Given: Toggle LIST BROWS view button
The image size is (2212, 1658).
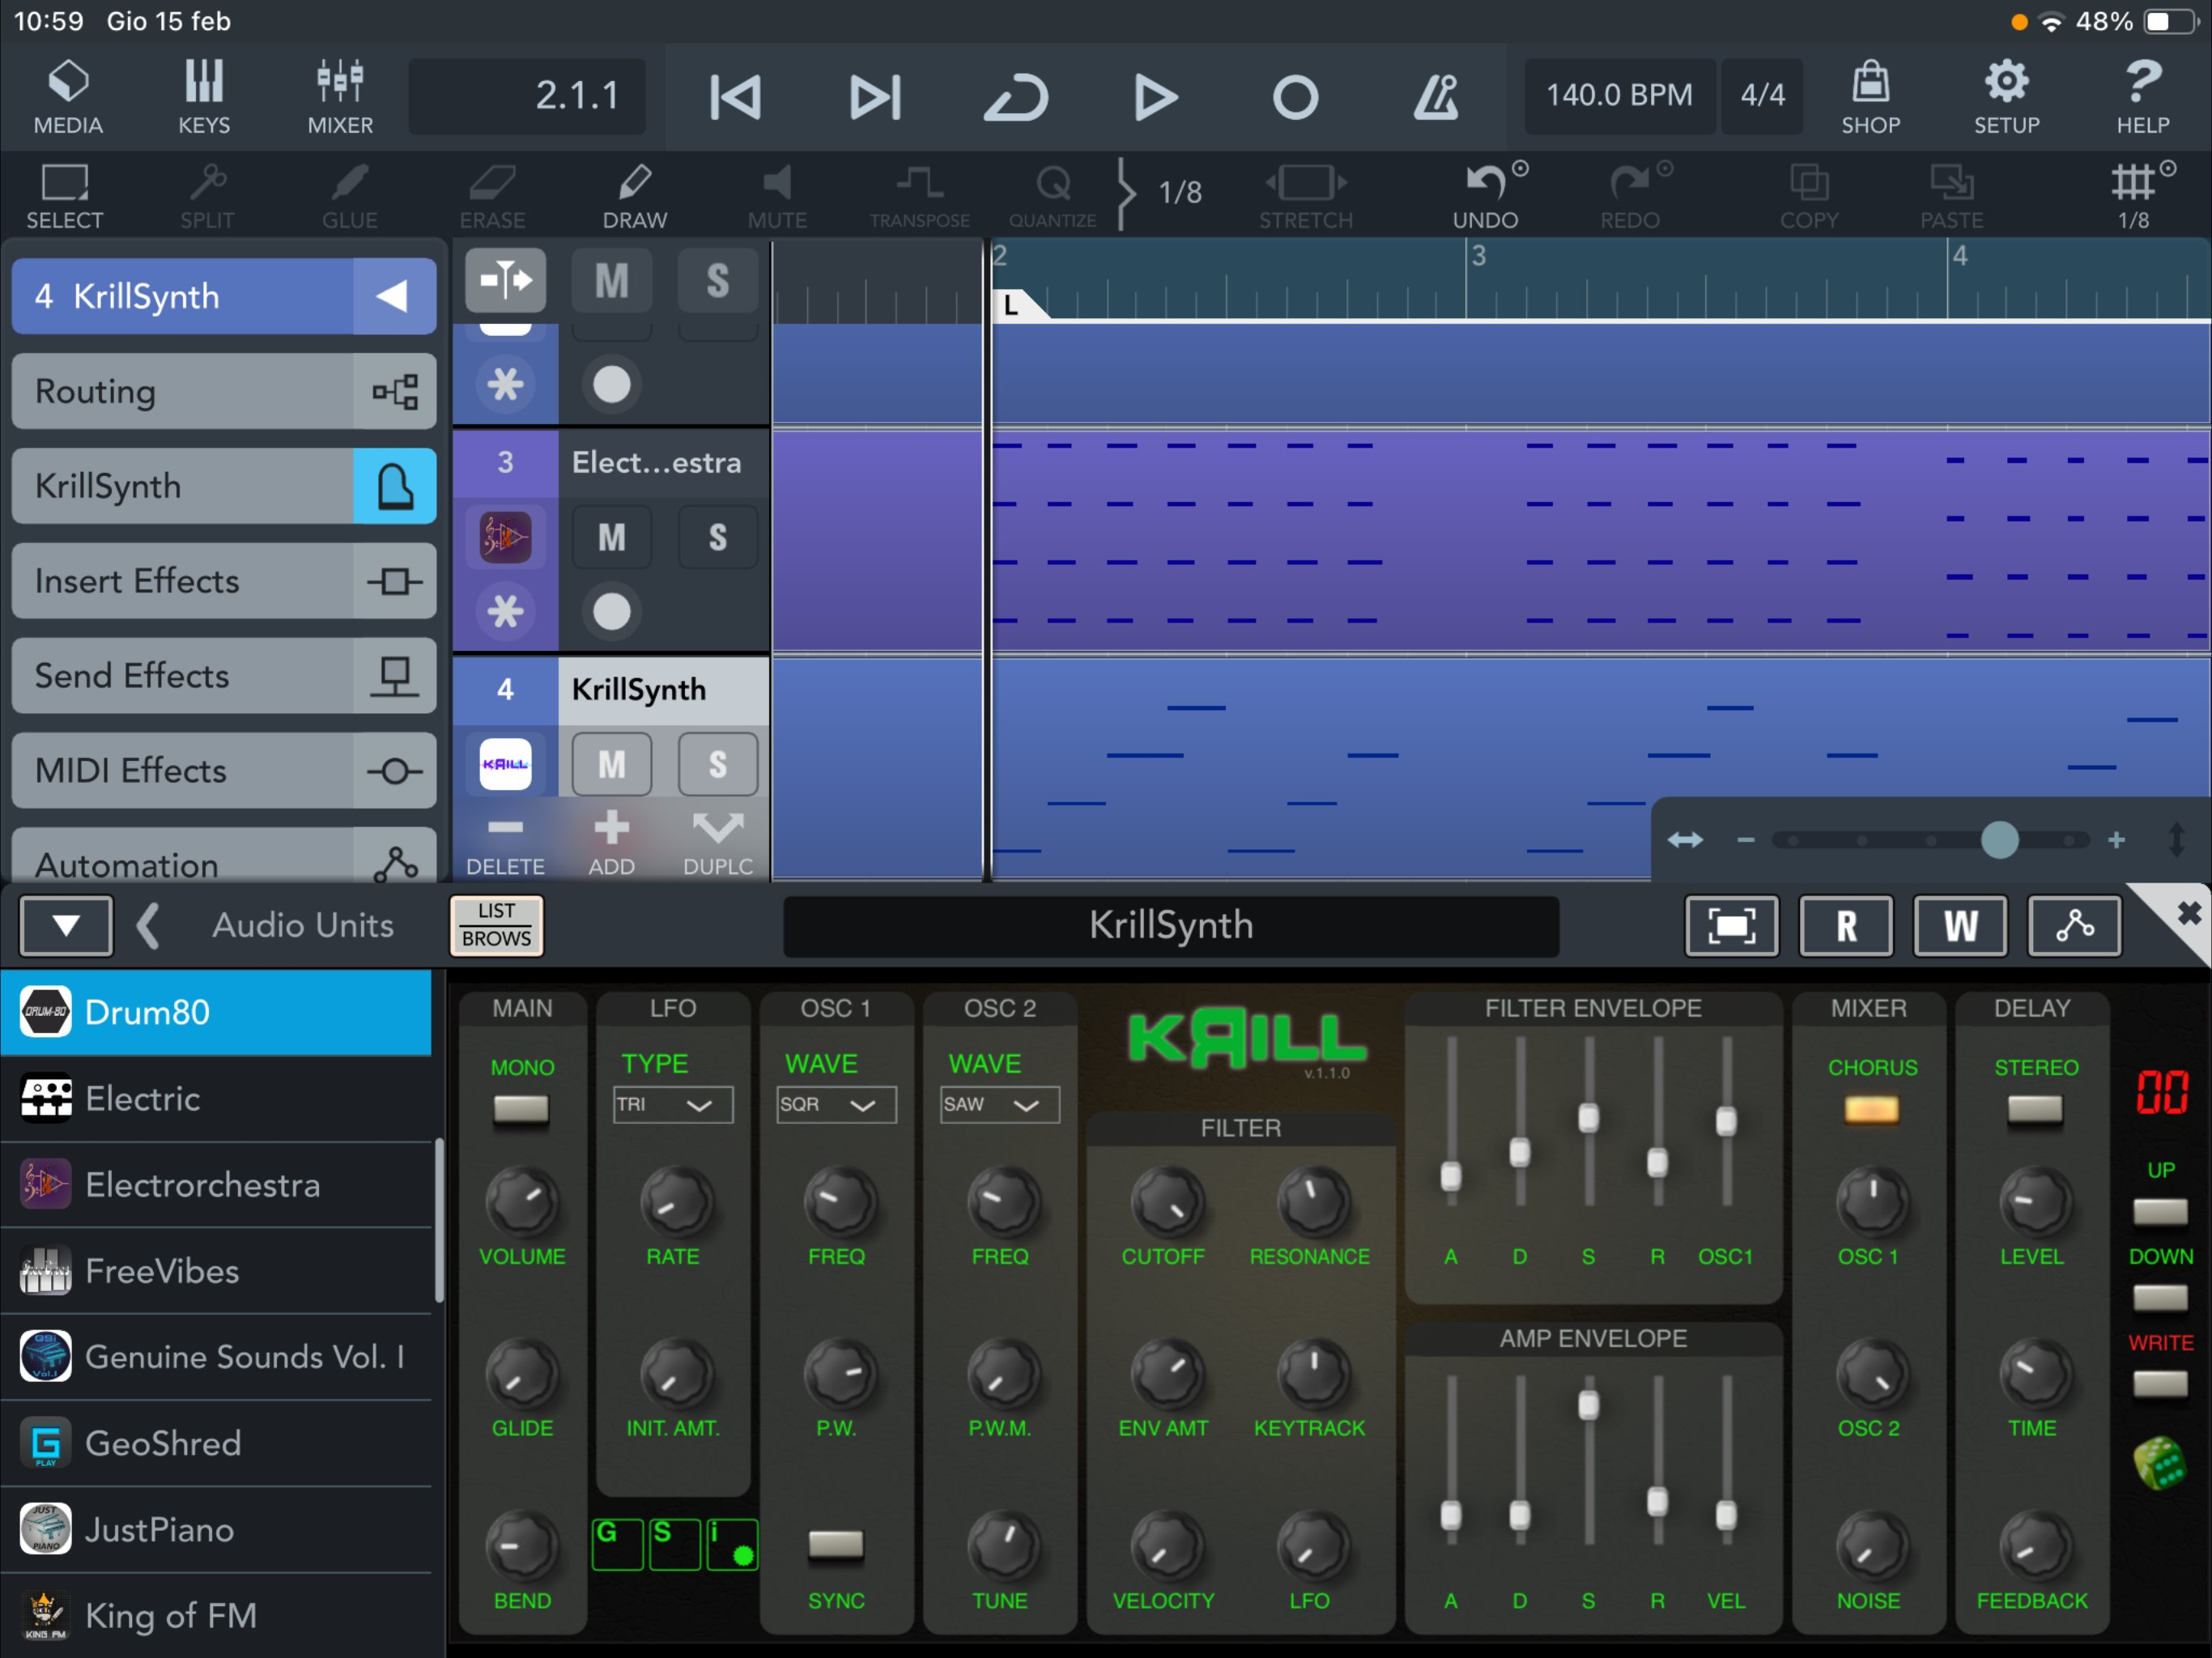Looking at the screenshot, I should 497,925.
